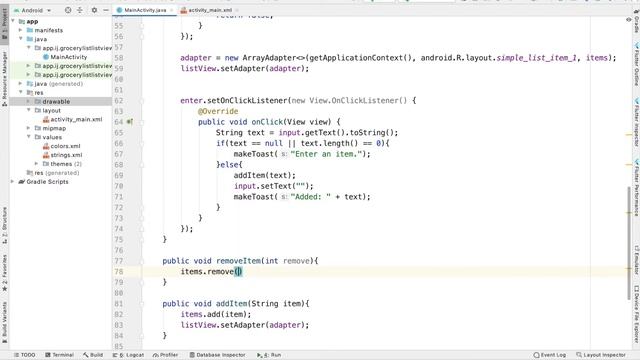Collapse the res folder
This screenshot has height=360, width=640.
tap(20, 93)
